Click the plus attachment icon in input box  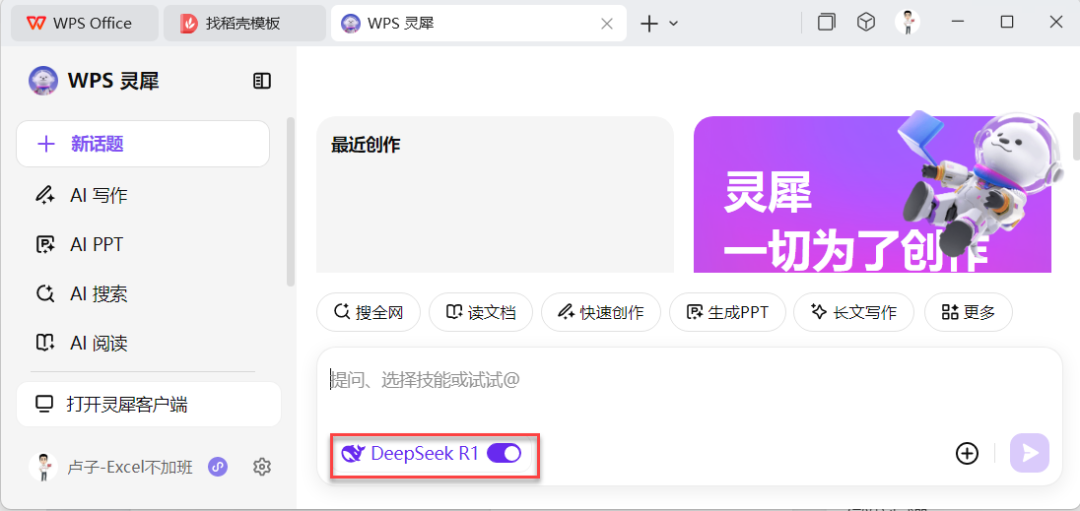pyautogui.click(x=967, y=453)
